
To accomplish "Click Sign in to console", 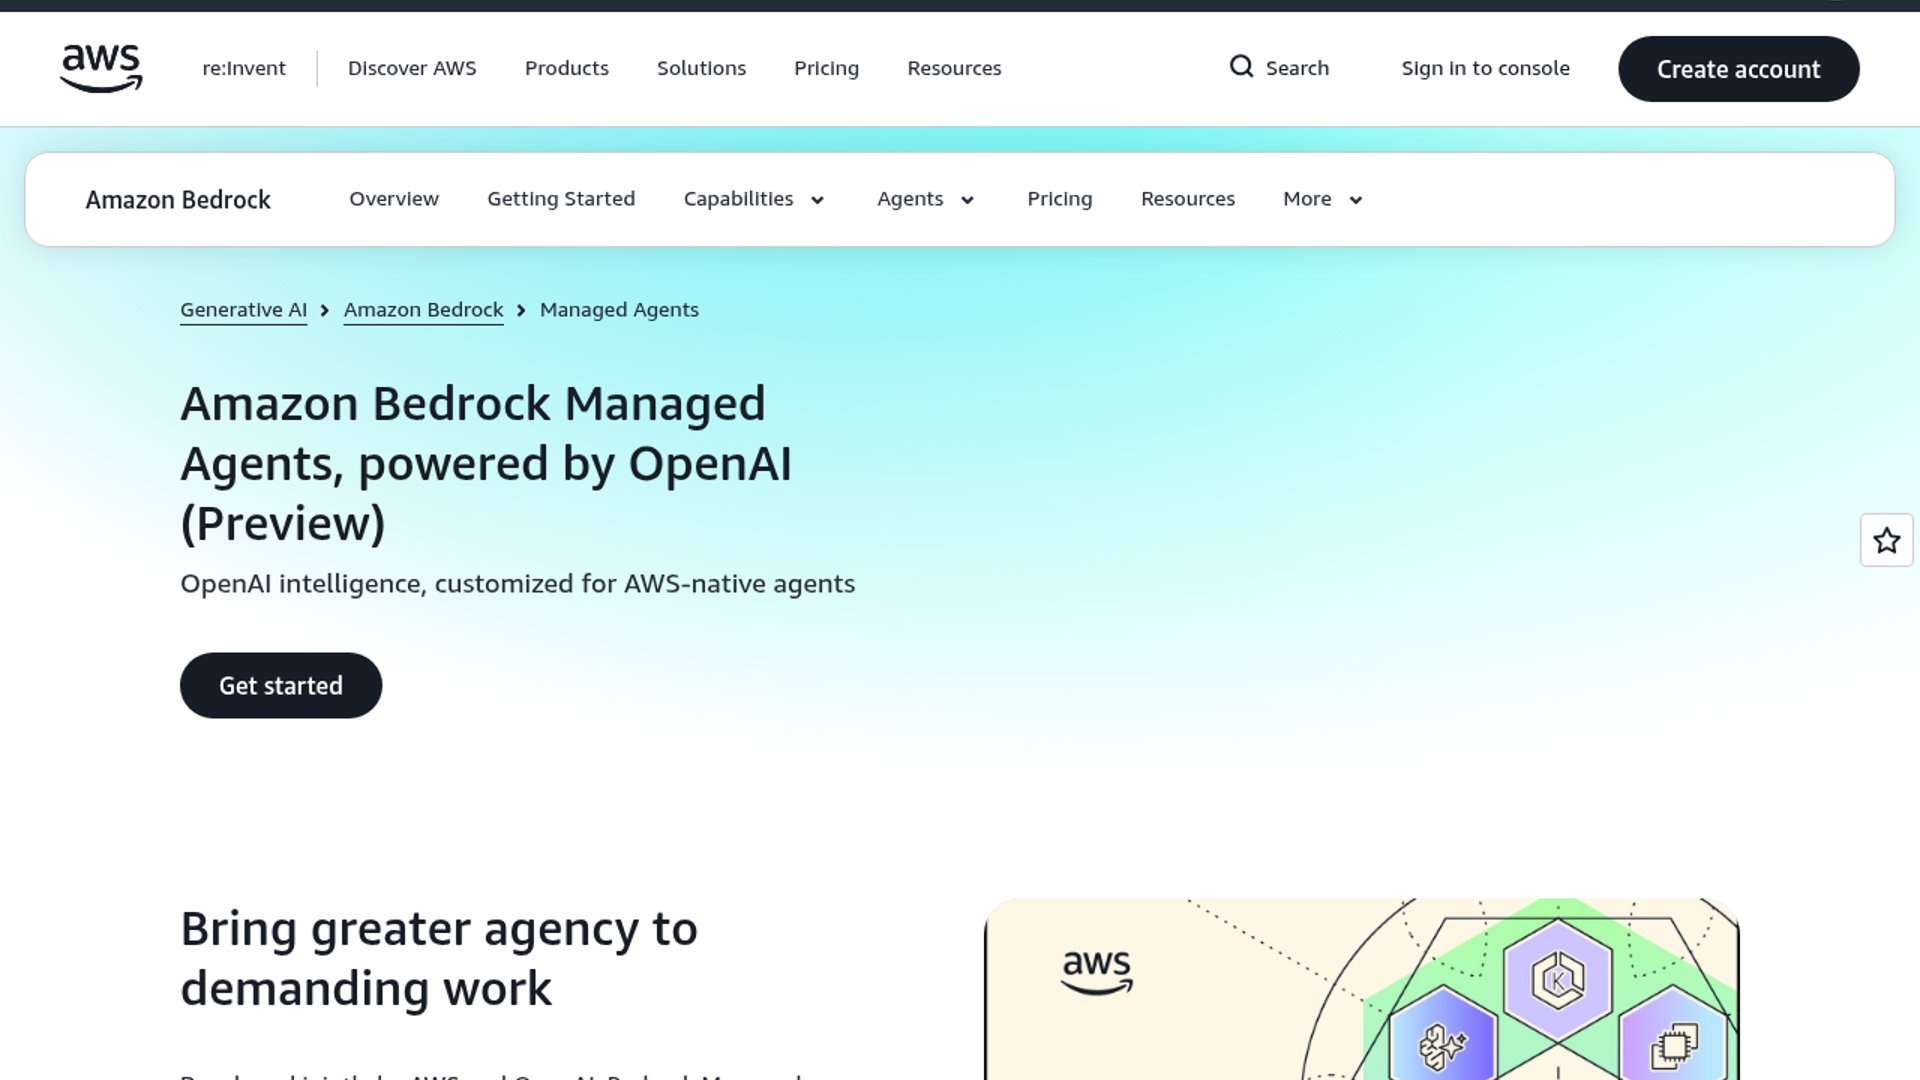I will (1485, 68).
